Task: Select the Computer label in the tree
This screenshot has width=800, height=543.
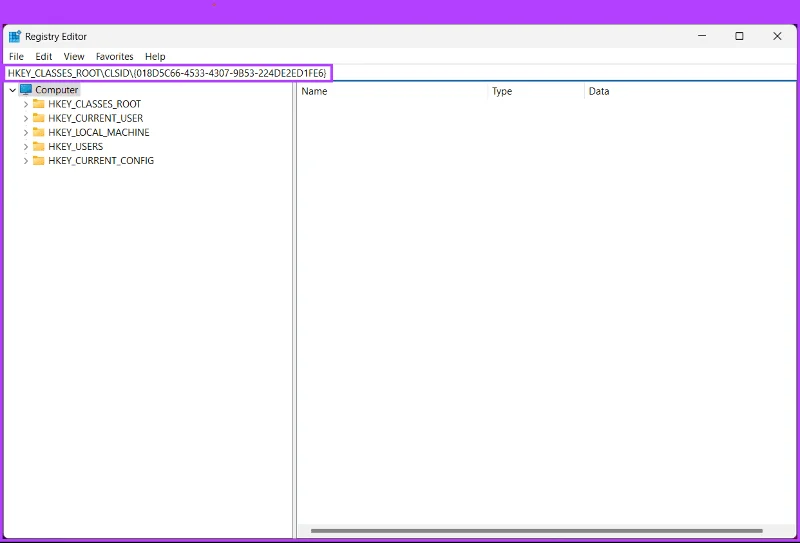Action: [57, 90]
